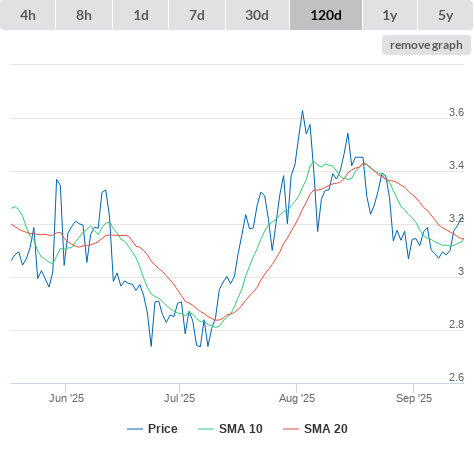
Task: Click the Jul '25 axis tick label
Action: tap(179, 398)
